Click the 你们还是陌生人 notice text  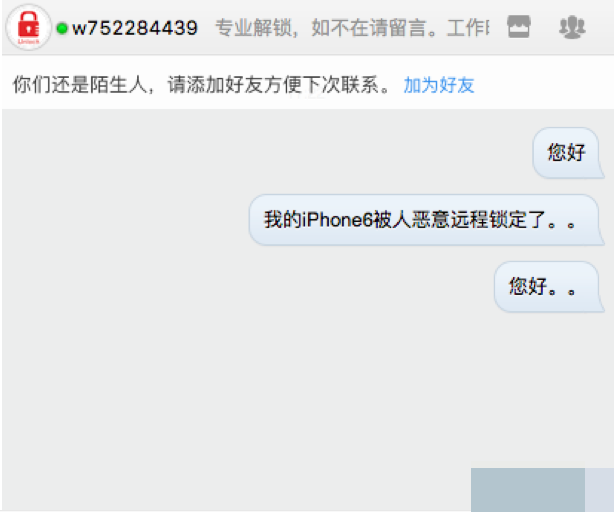coord(79,85)
